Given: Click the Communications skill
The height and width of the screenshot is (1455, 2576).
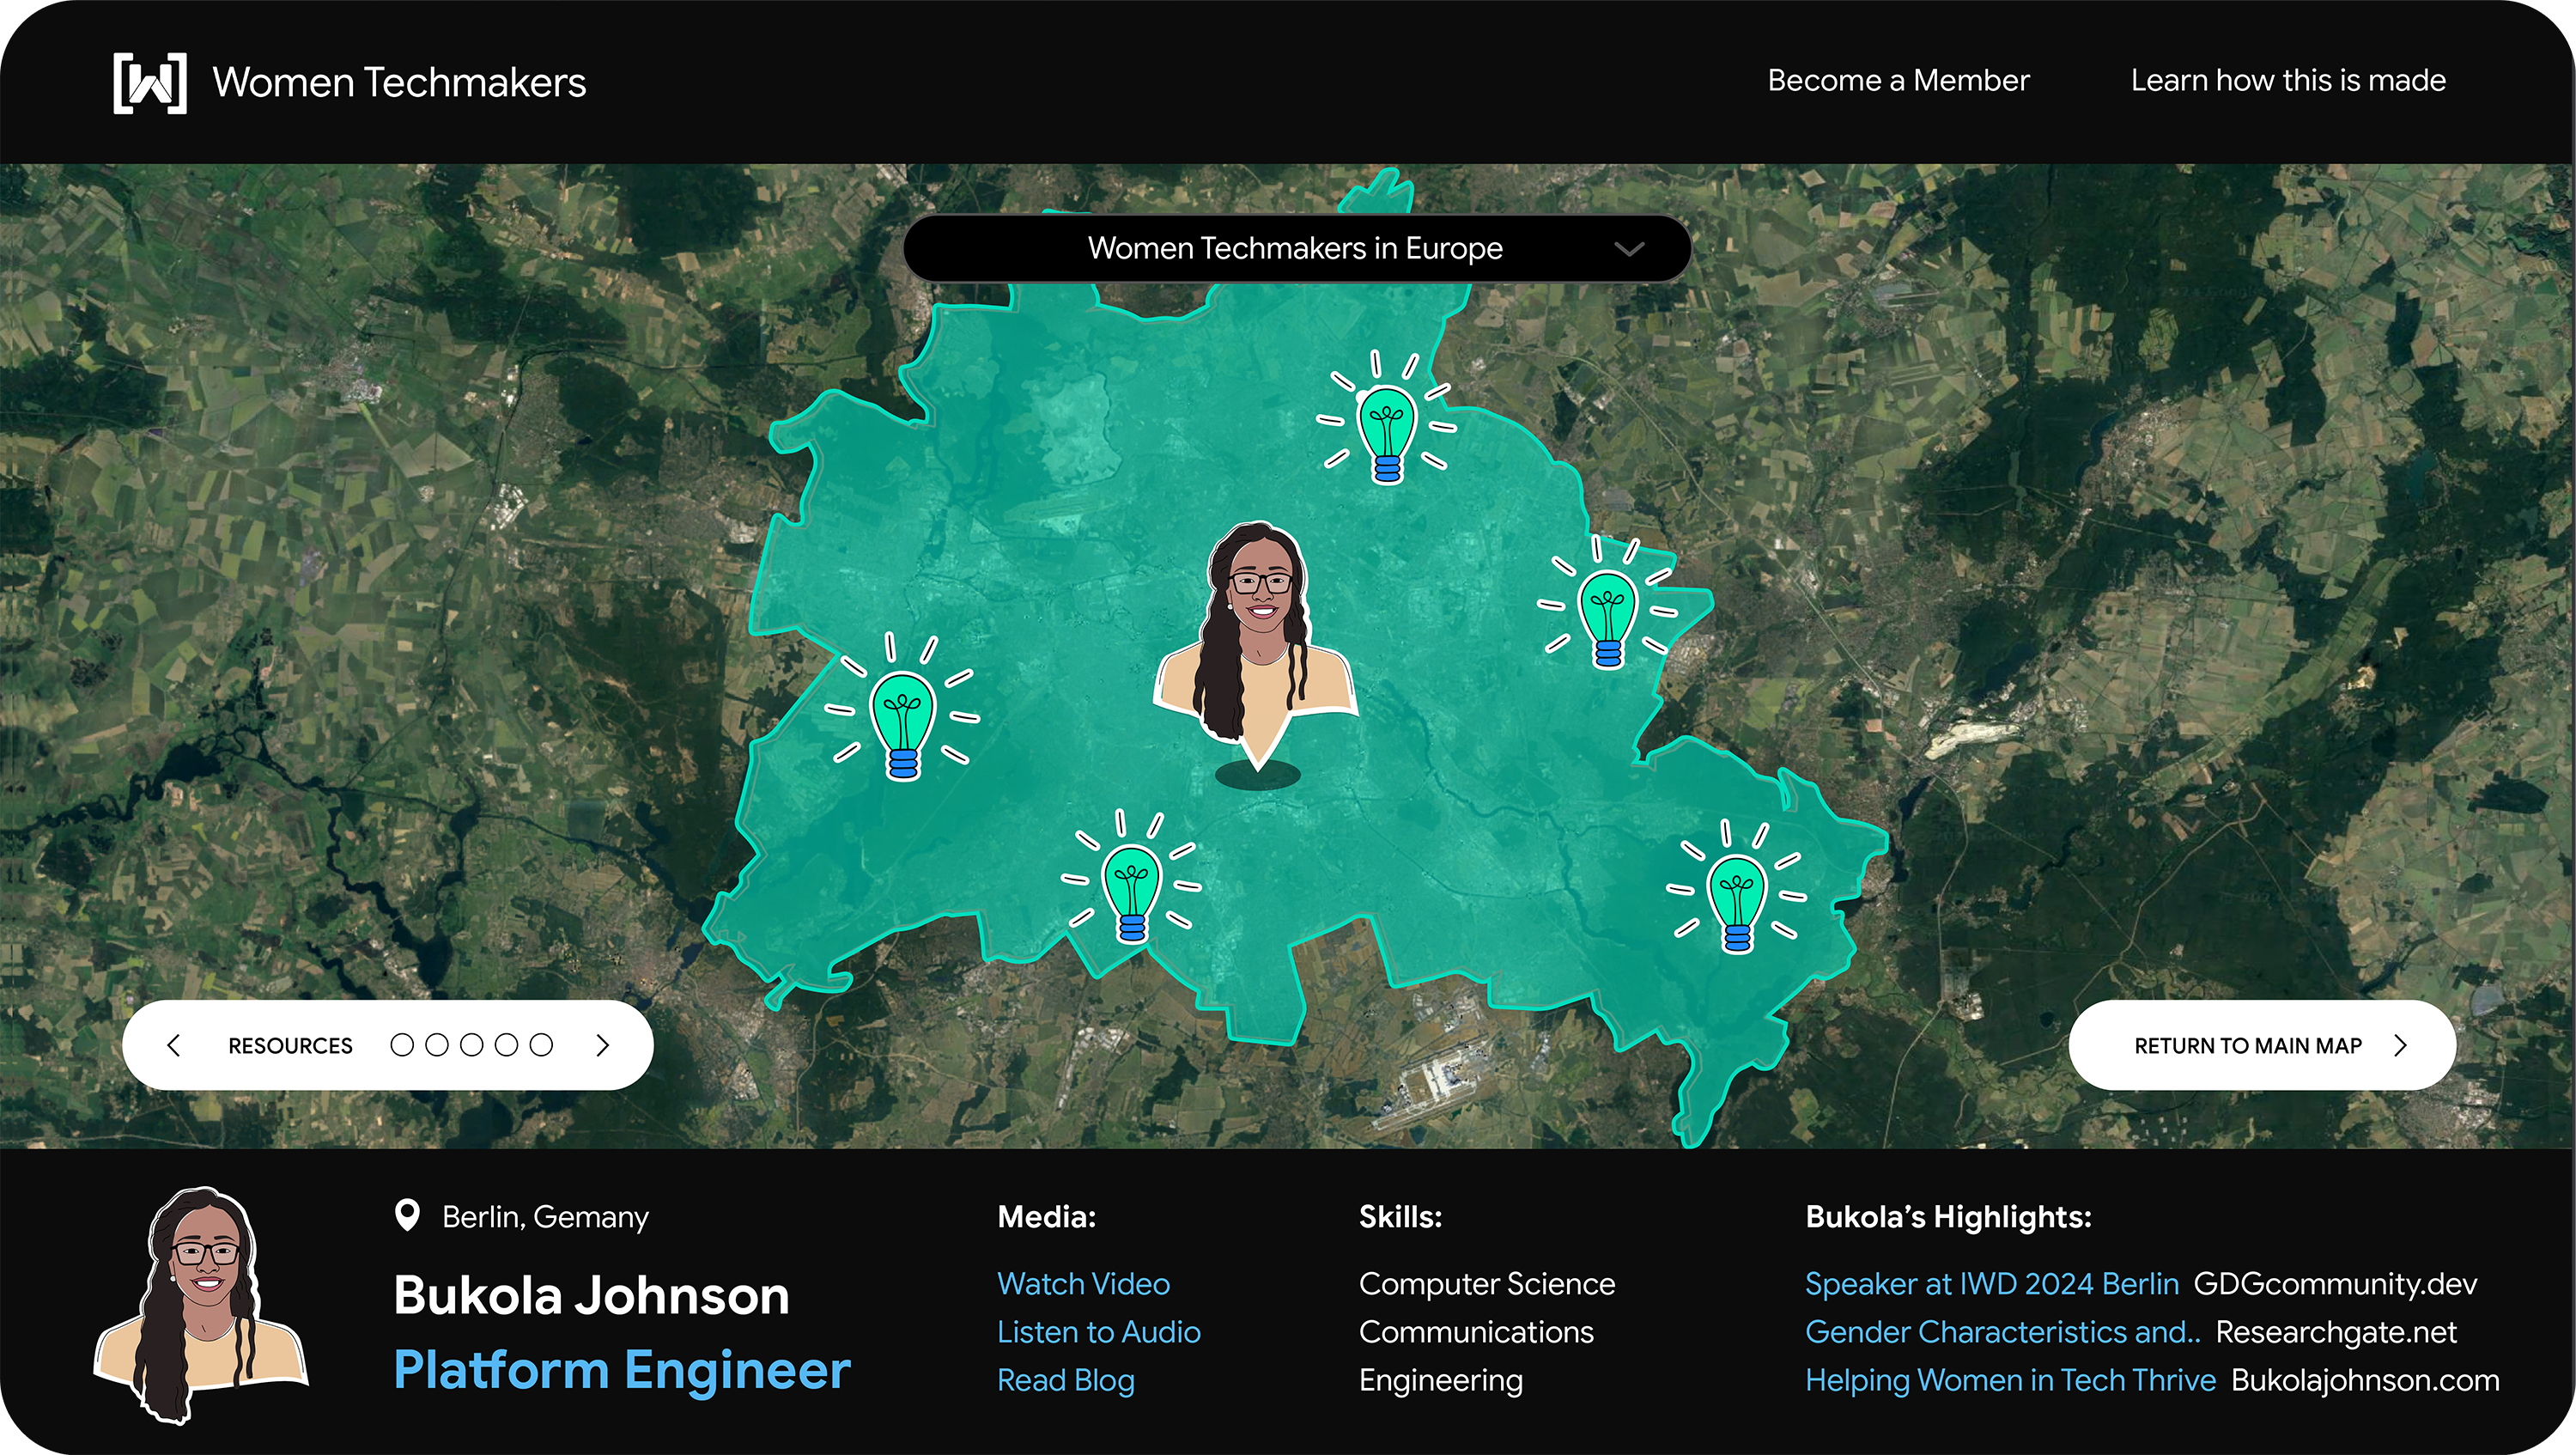Looking at the screenshot, I should point(1476,1332).
